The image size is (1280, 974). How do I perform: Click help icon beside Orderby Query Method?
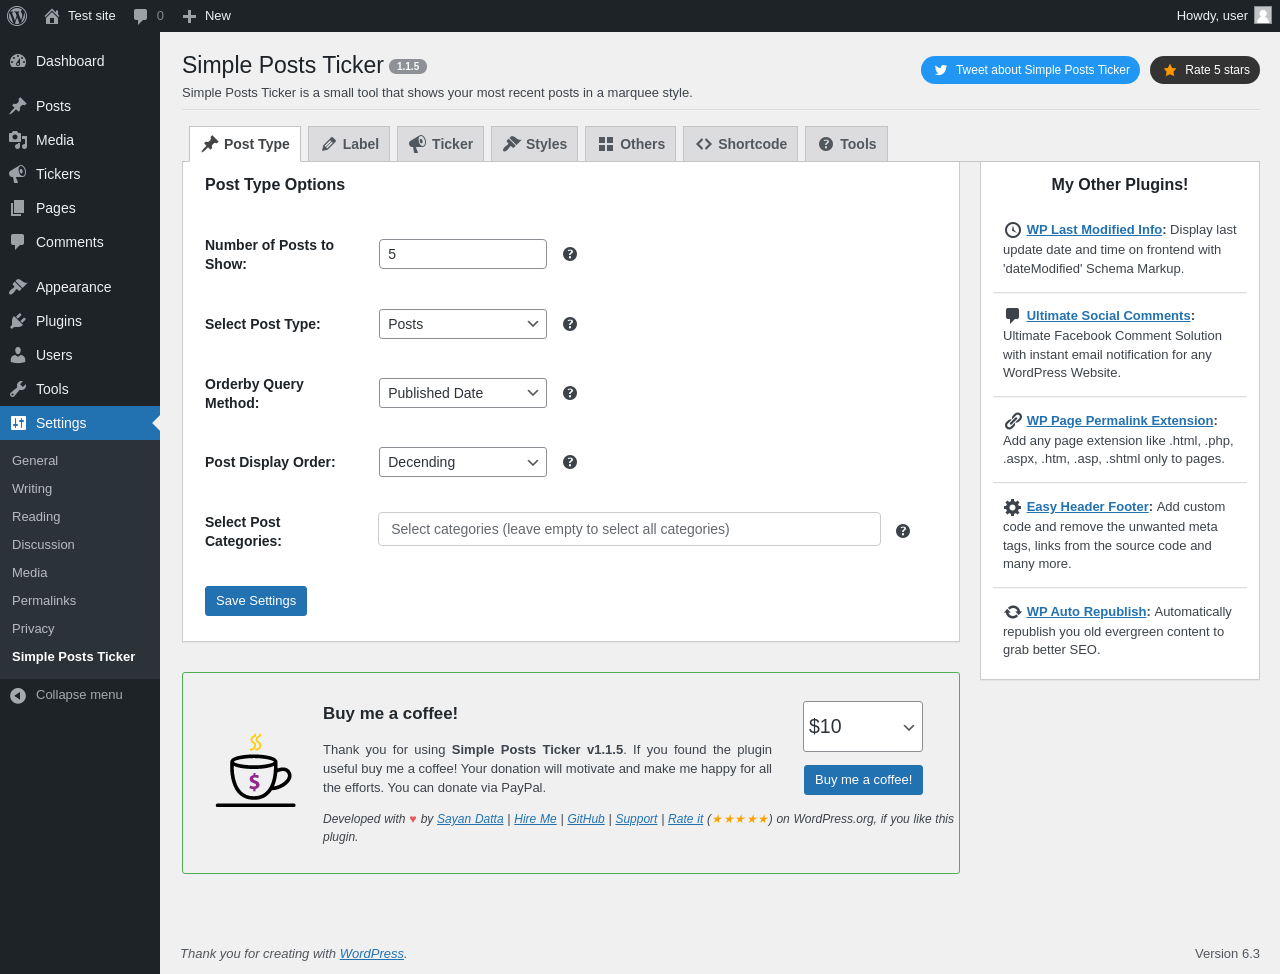(x=570, y=393)
